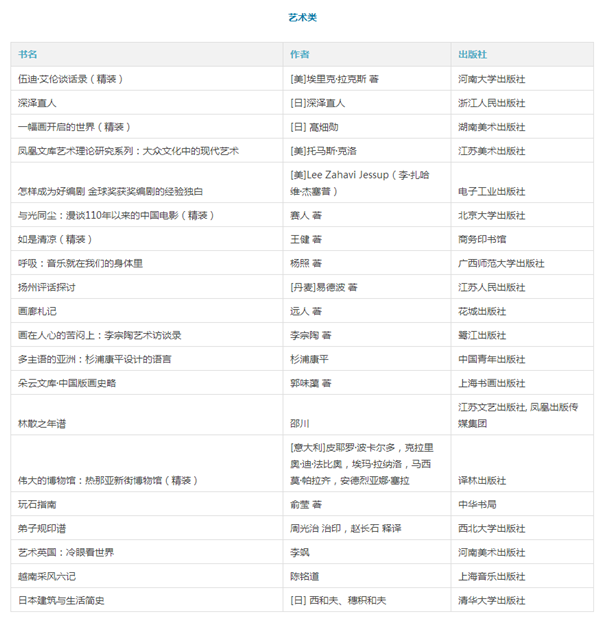This screenshot has width=600, height=620.
Task: Click the 出版社 column header
Action: [472, 54]
